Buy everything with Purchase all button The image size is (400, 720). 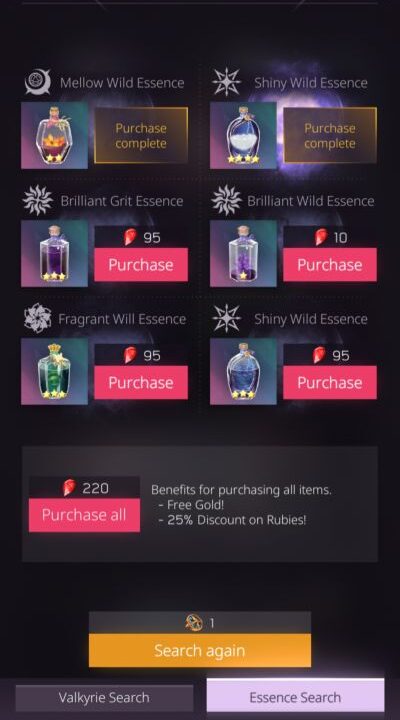click(x=84, y=515)
